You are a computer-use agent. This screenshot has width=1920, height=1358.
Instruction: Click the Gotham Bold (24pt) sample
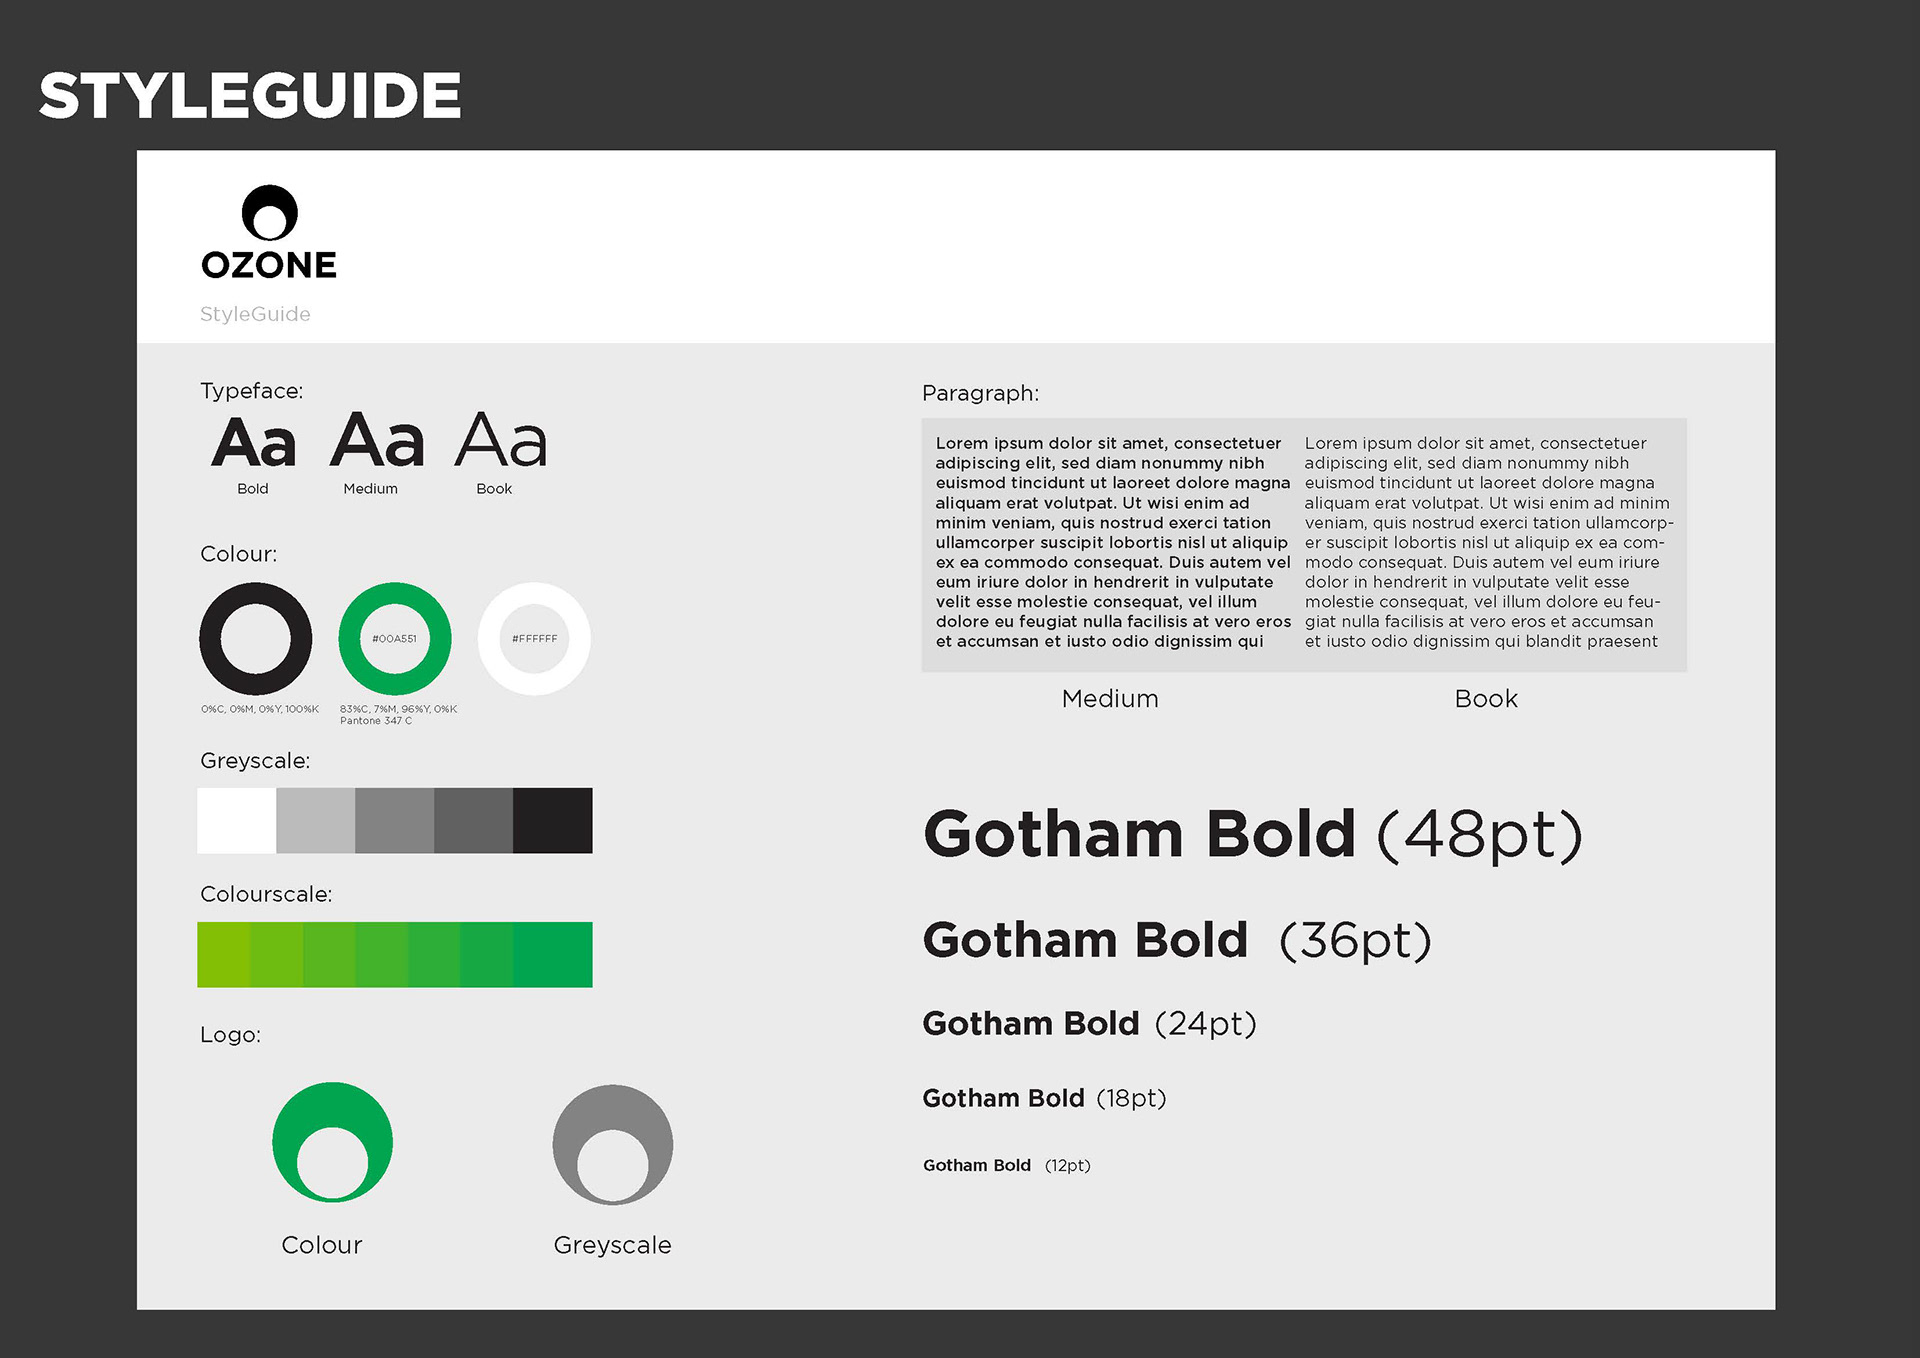coord(1089,1024)
